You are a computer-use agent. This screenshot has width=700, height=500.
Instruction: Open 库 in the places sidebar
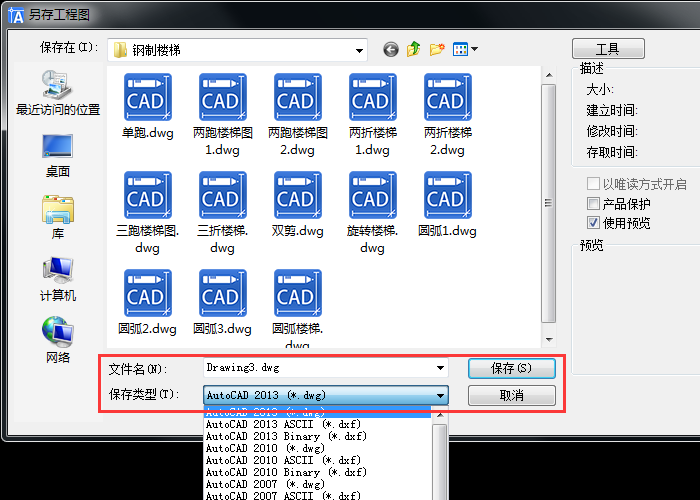[x=58, y=217]
